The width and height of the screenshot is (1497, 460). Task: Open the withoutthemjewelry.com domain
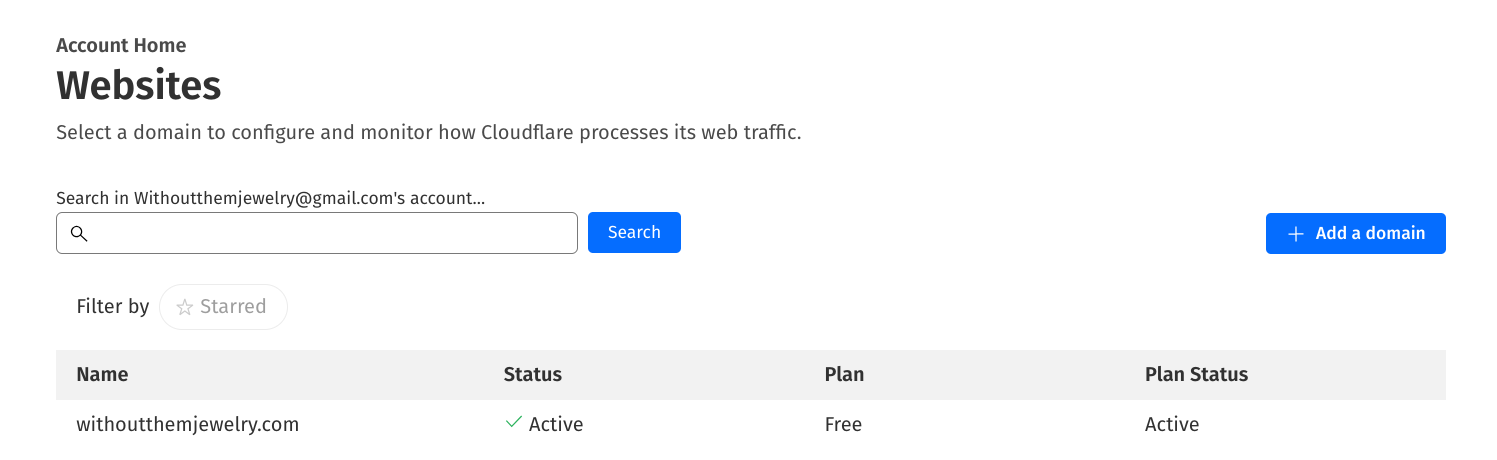pos(188,424)
